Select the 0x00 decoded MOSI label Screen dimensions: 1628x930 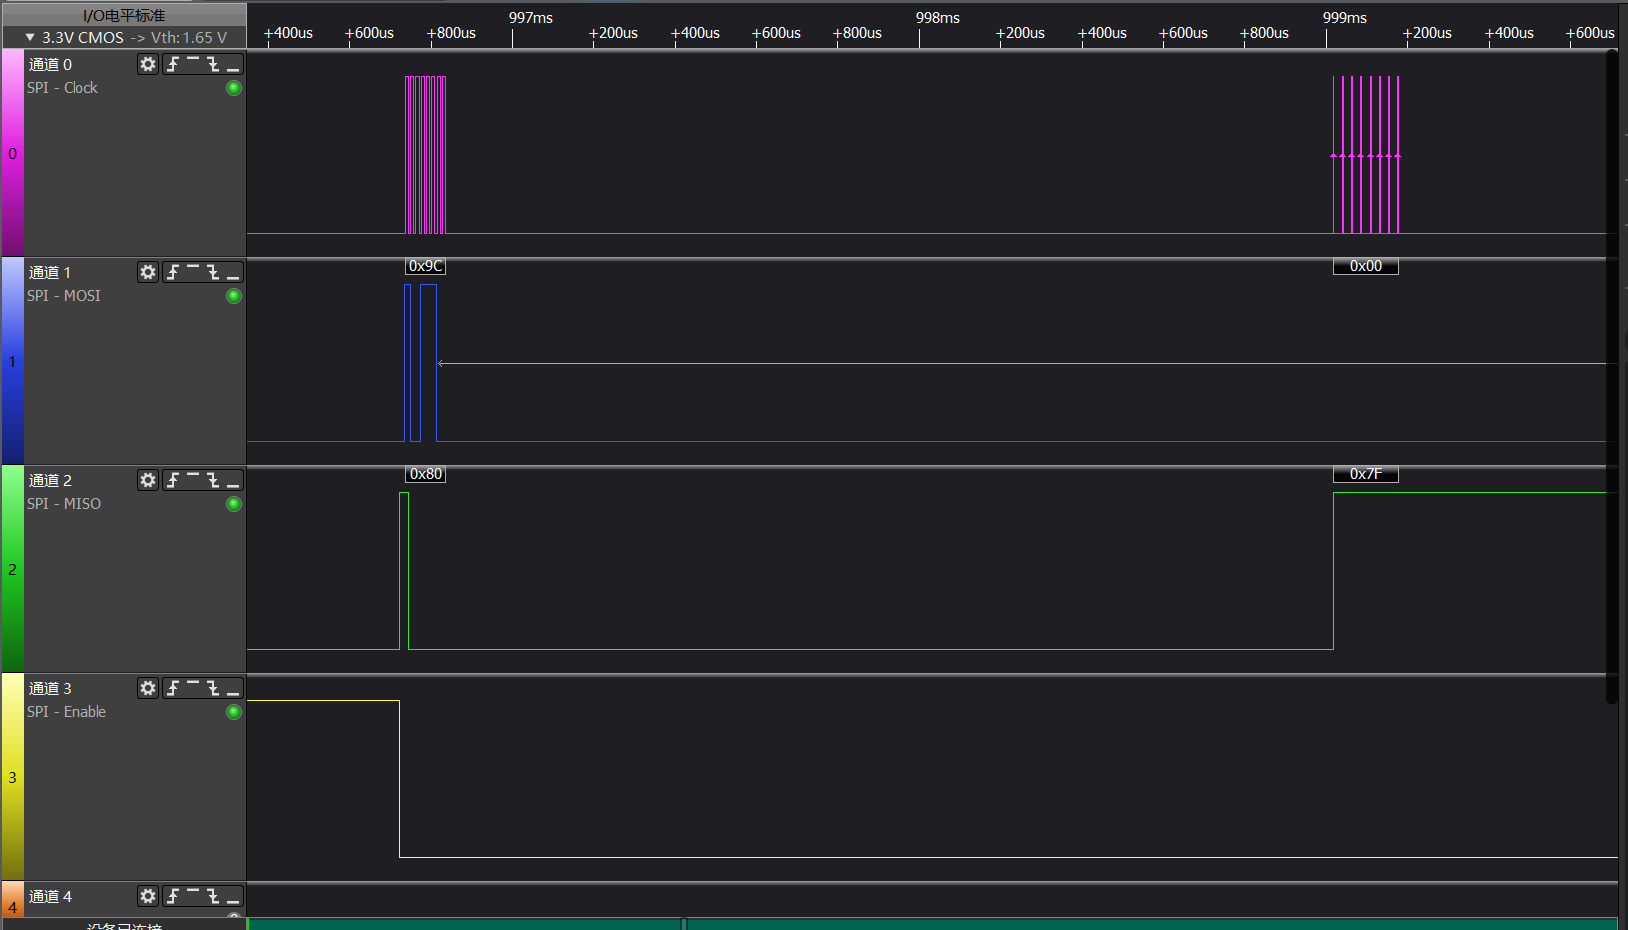pos(1366,266)
